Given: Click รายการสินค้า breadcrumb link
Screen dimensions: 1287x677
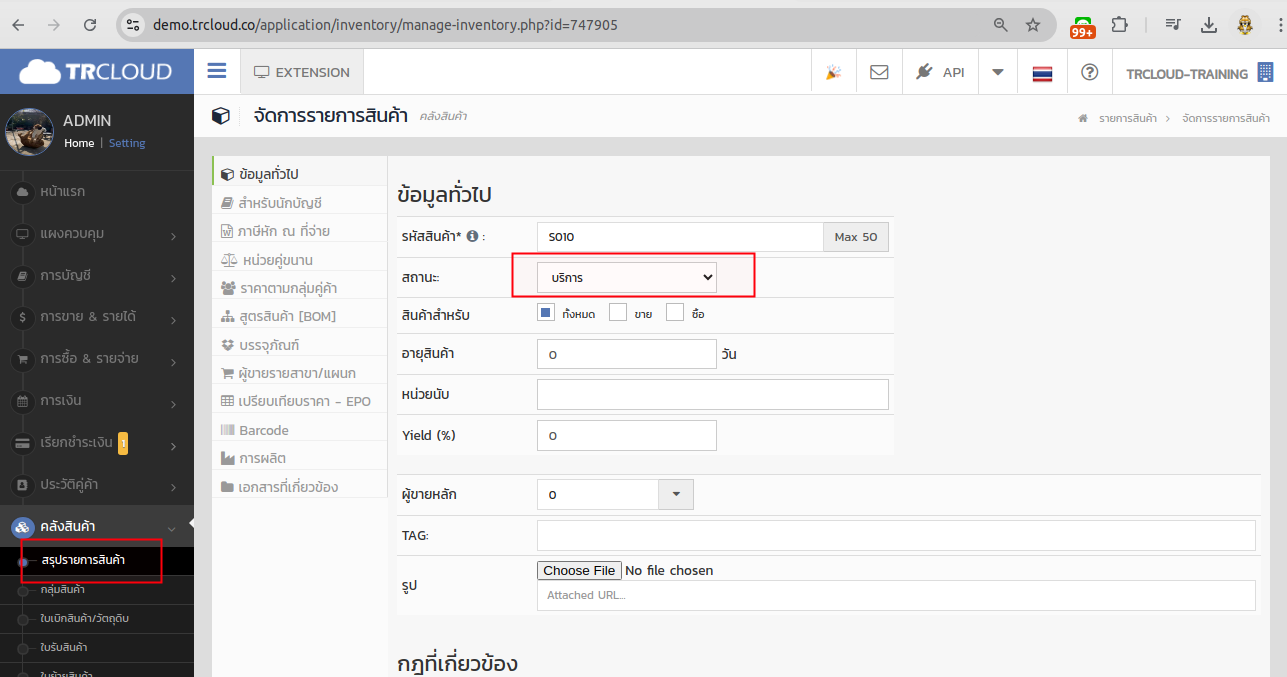Looking at the screenshot, I should coord(1128,118).
